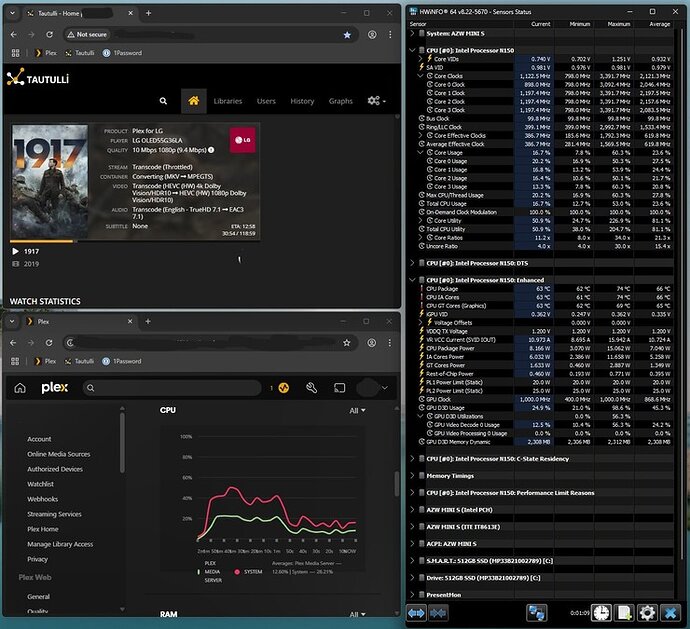The image size is (690, 629).
Task: Open Webhooks in Plex sidebar
Action: point(43,499)
